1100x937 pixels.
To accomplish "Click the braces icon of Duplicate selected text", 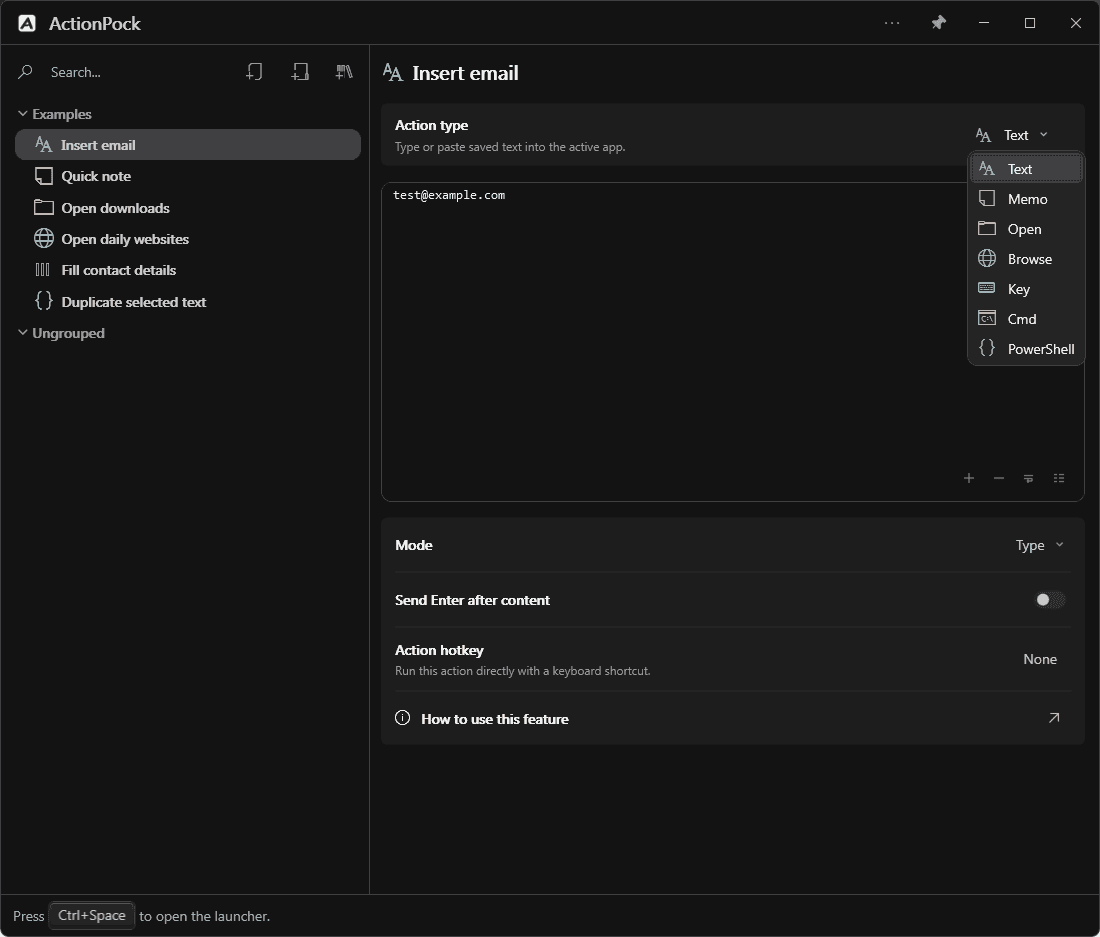I will 43,301.
